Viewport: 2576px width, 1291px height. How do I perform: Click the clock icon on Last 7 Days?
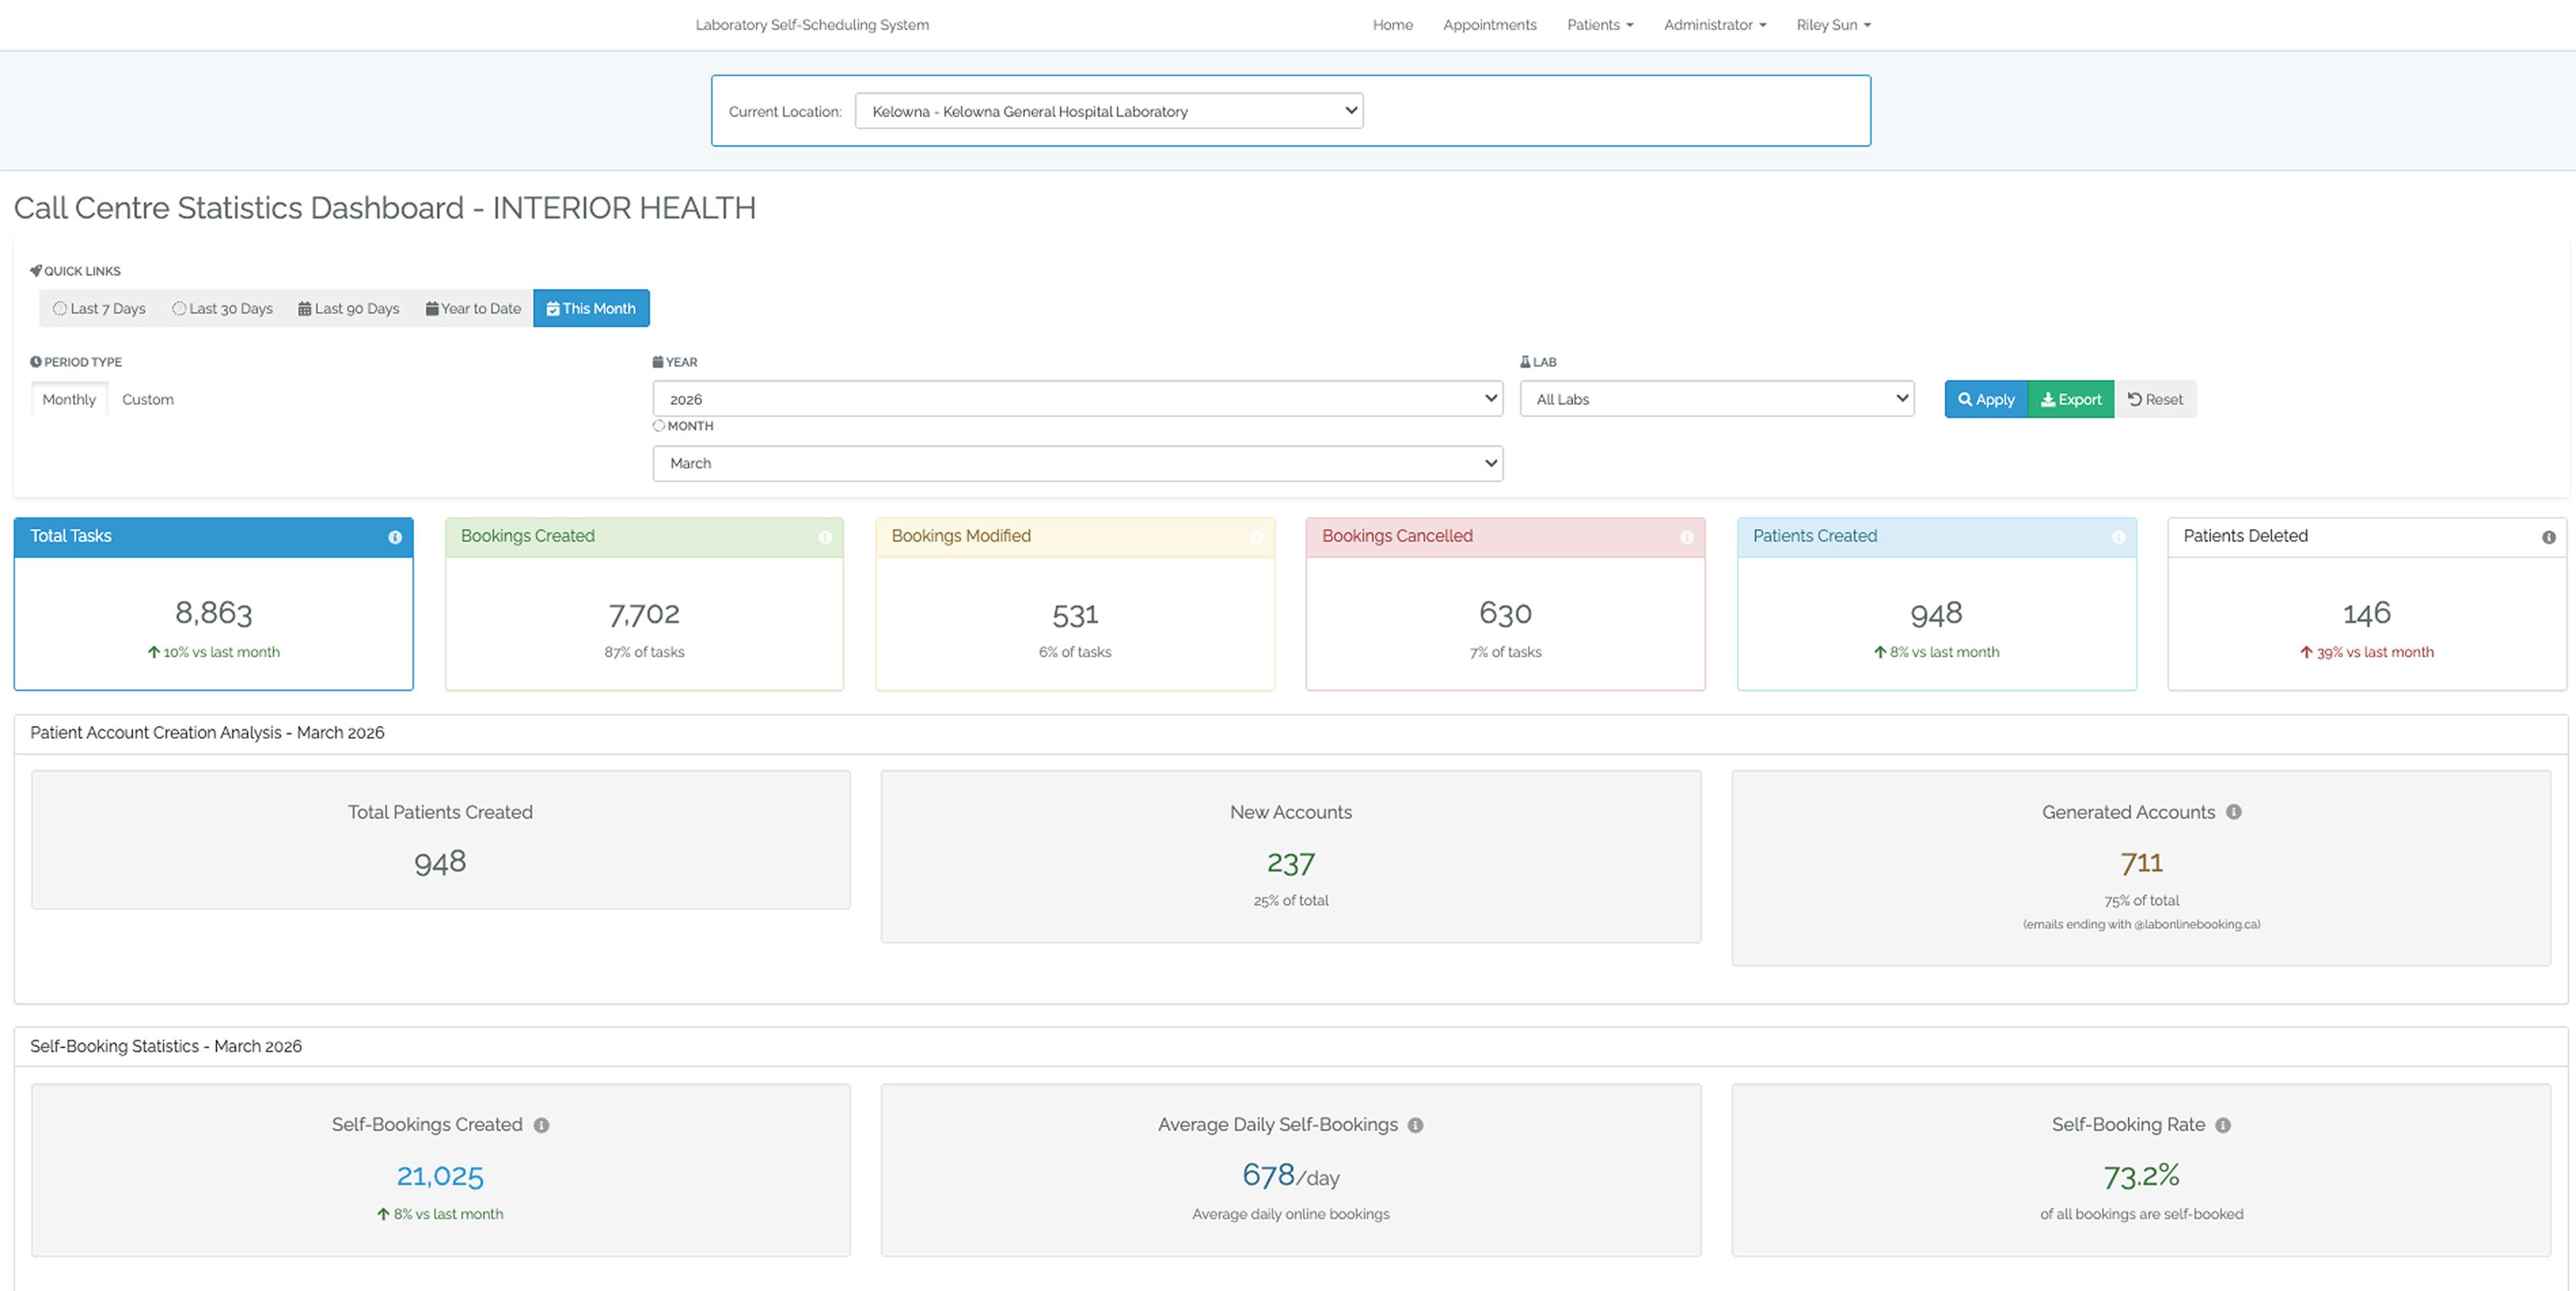pos(60,308)
